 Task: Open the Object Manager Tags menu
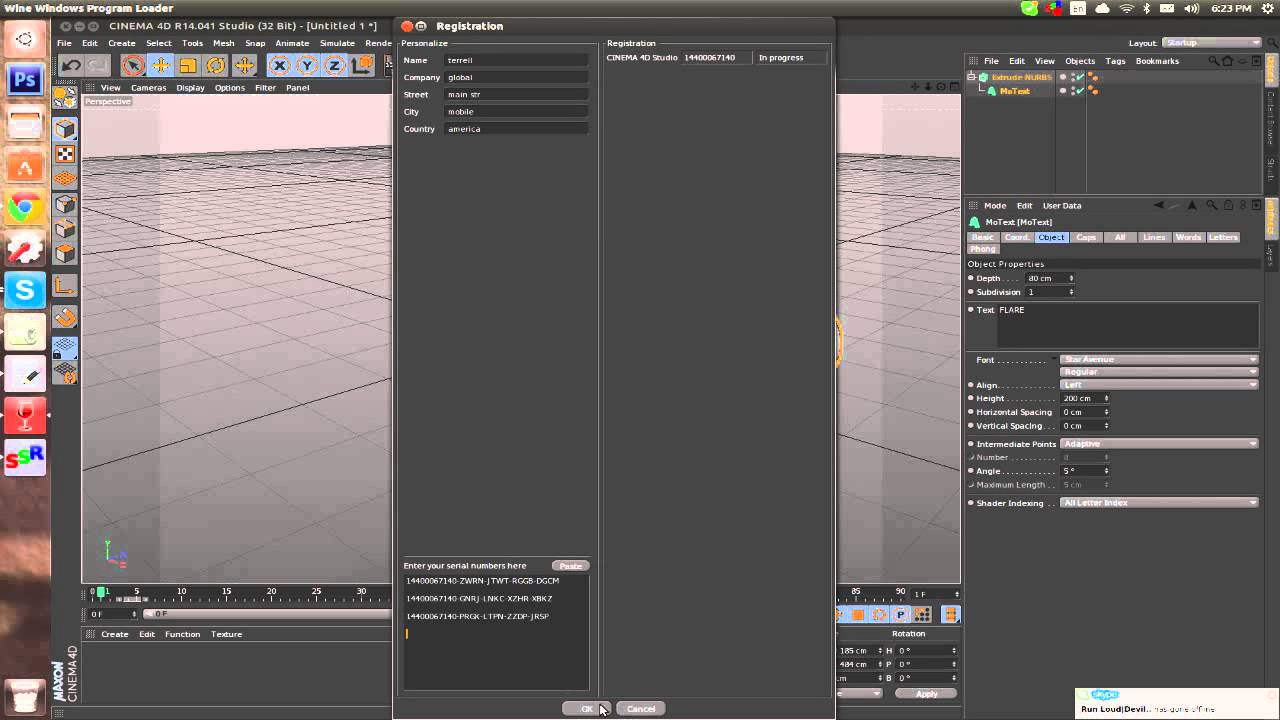pyautogui.click(x=1115, y=61)
